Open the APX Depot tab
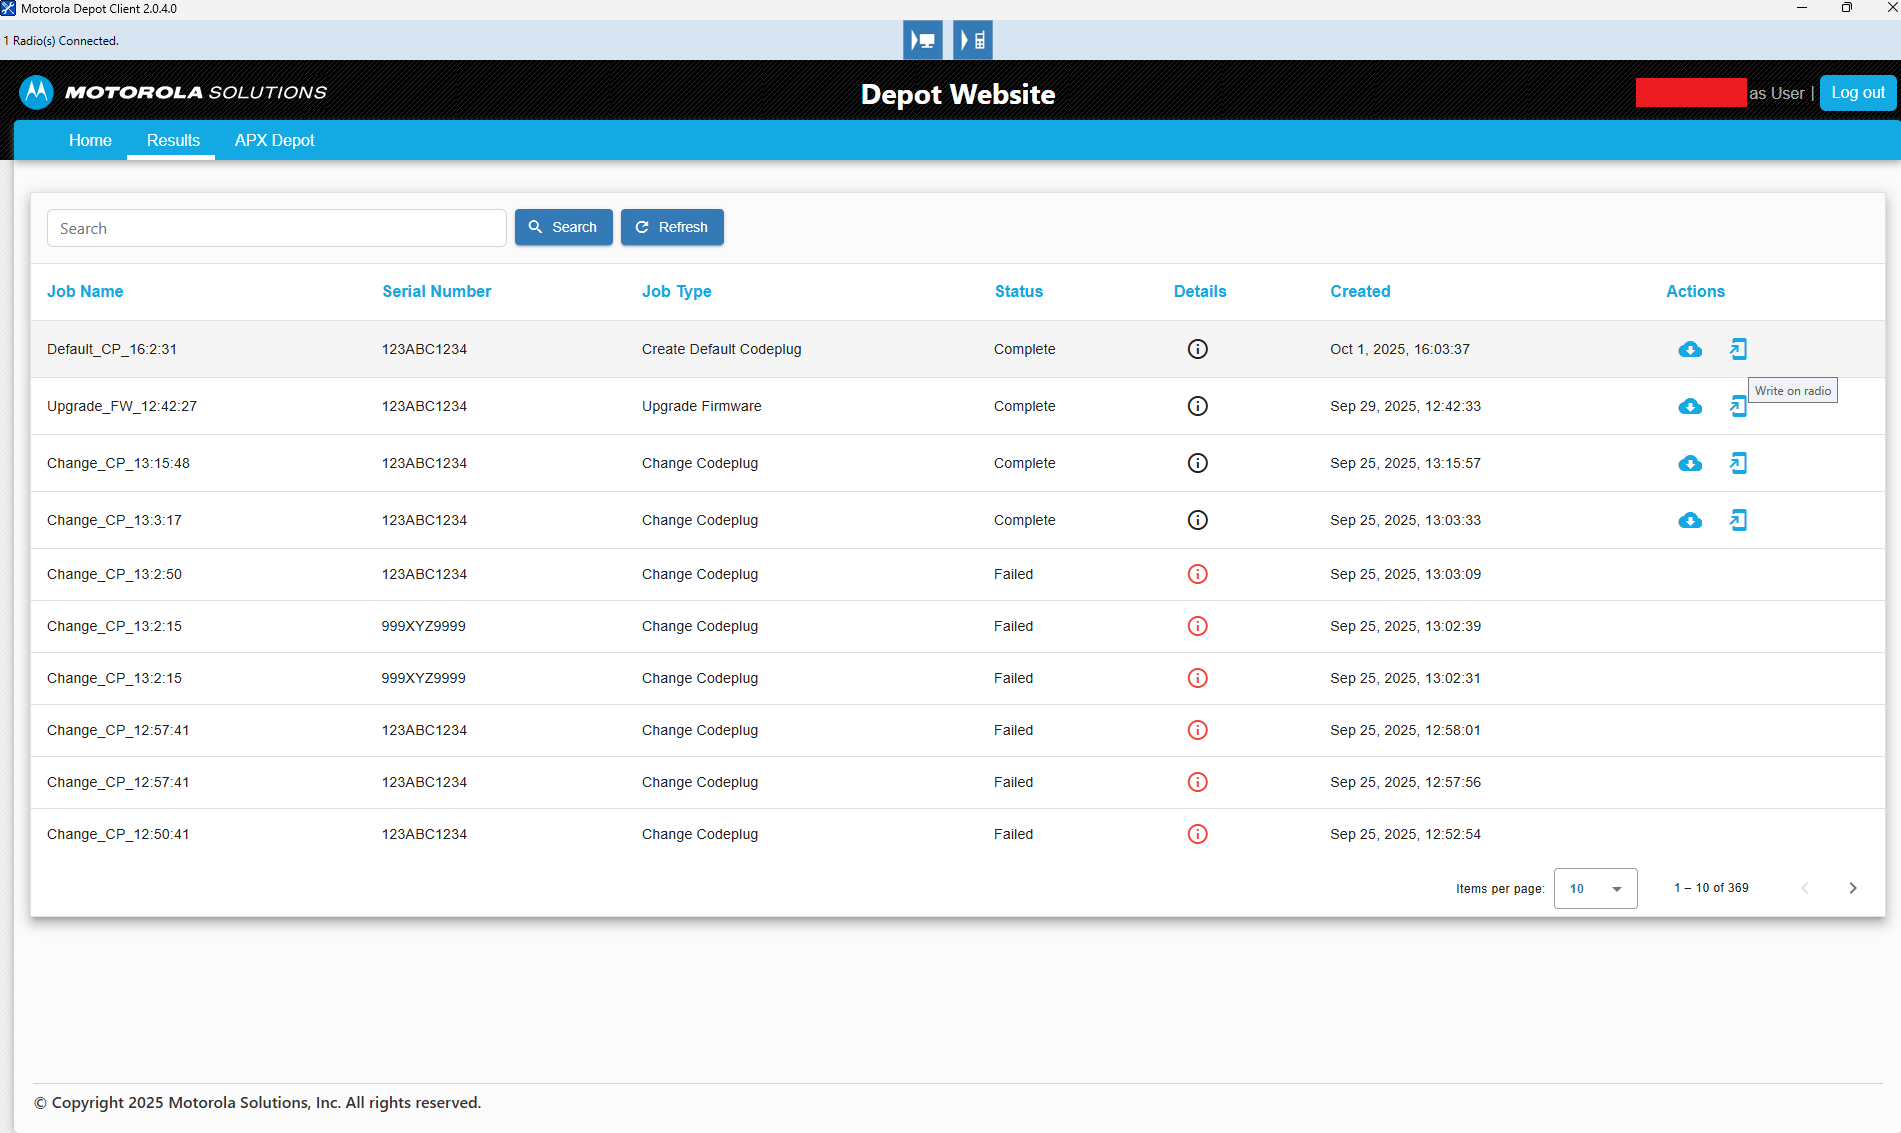The height and width of the screenshot is (1133, 1901). [274, 140]
